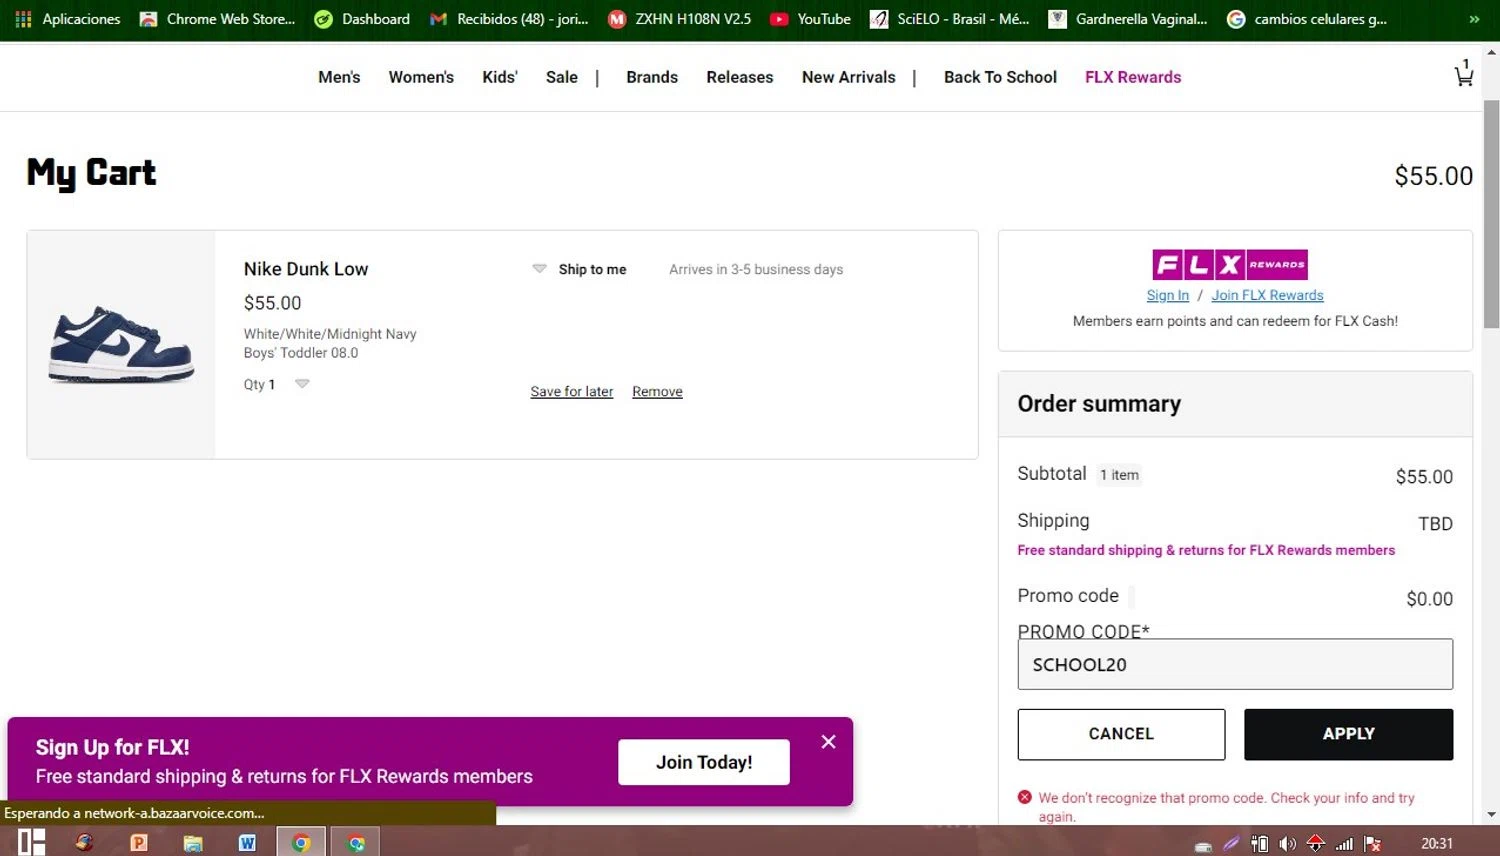Image resolution: width=1500 pixels, height=856 pixels.
Task: Click free shipping for FLX Rewards members text
Action: tap(1206, 550)
